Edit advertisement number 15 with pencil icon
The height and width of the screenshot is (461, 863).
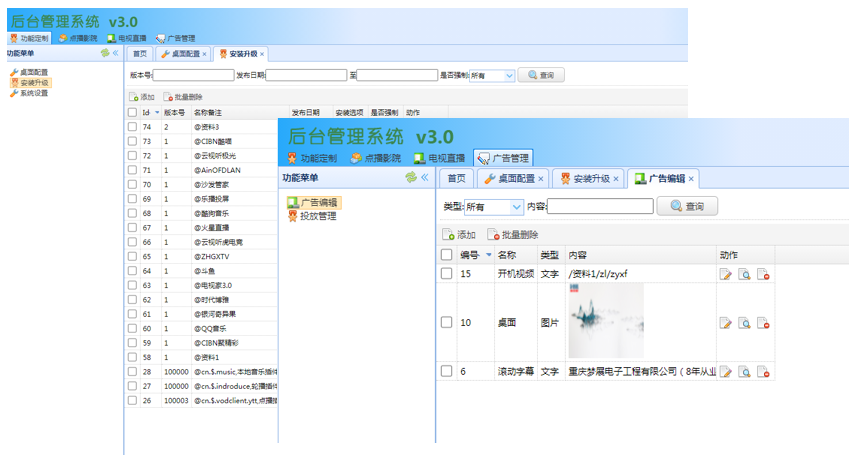coord(726,274)
